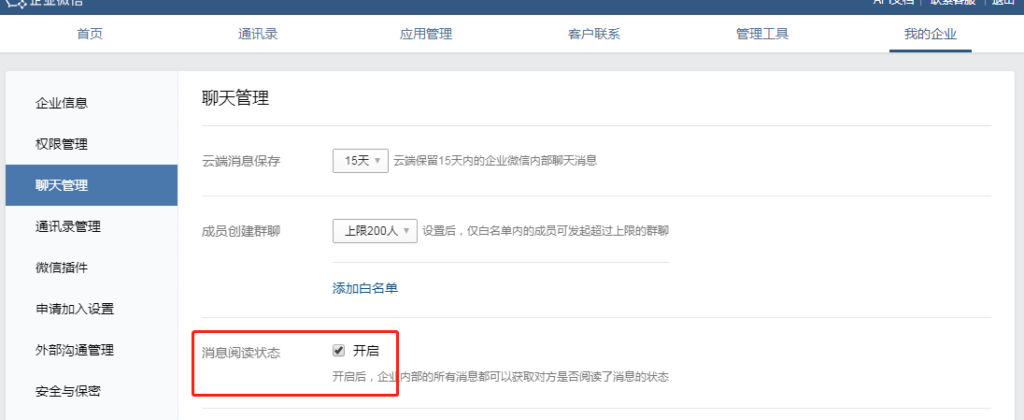The image size is (1024, 420).
Task: Click 联系客服 link in the header
Action: pyautogui.click(x=953, y=2)
